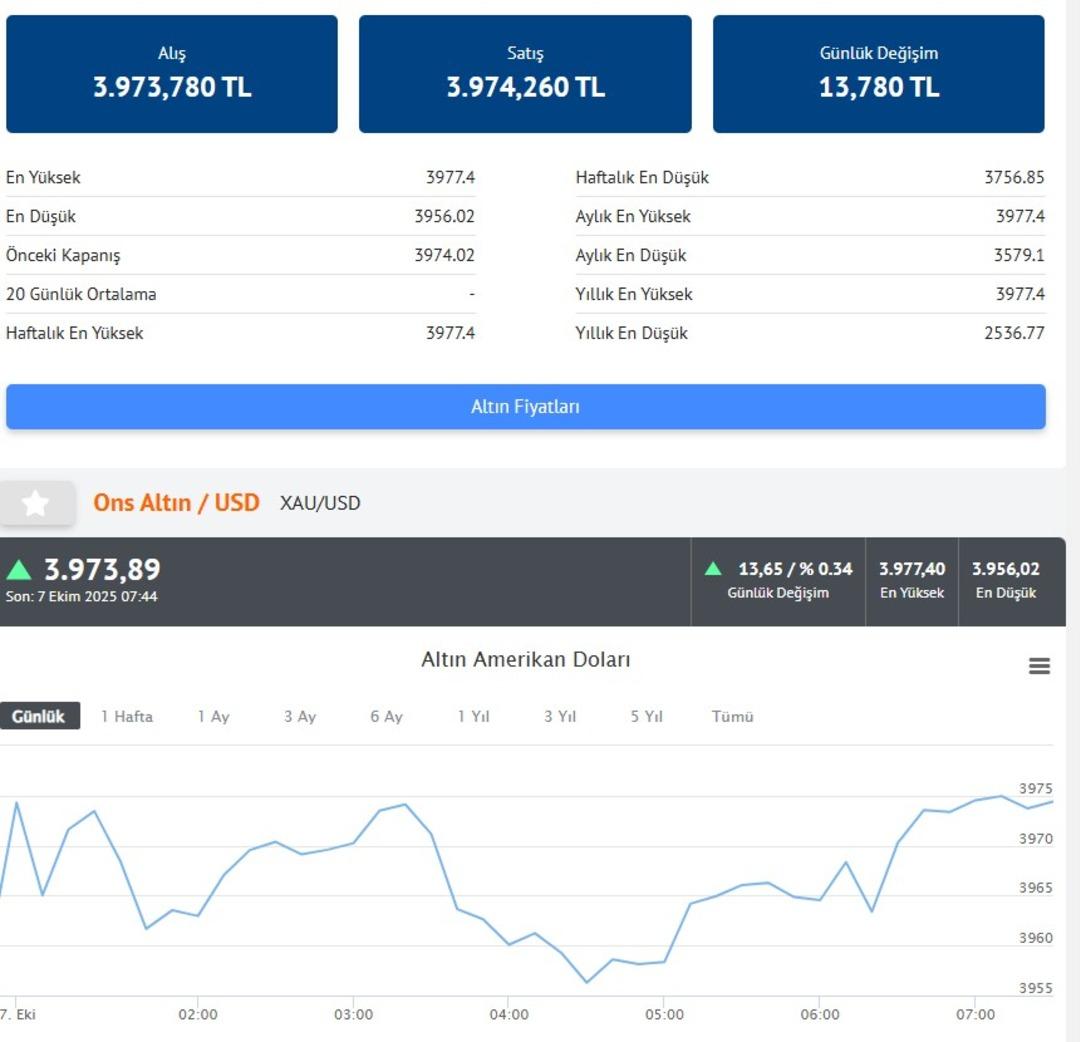
Task: Click the green up arrow beside 3.973,89
Action: click(x=18, y=570)
